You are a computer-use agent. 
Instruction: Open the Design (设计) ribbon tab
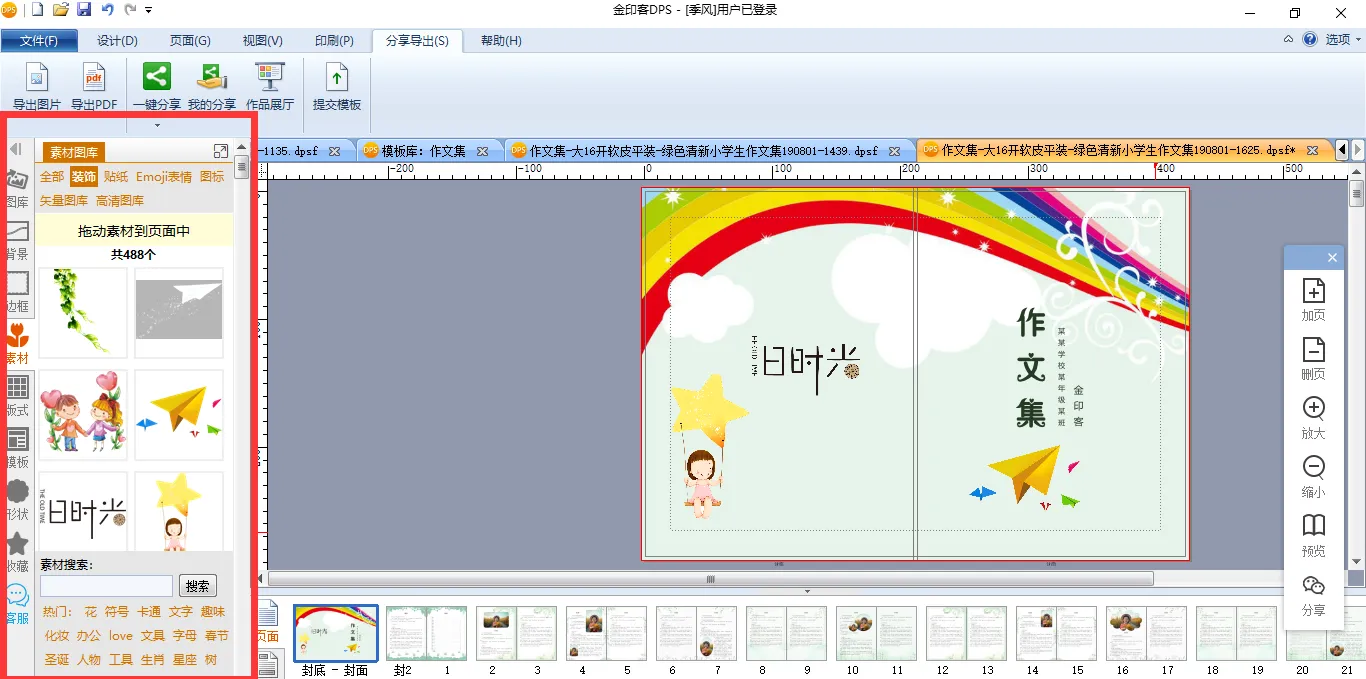tap(117, 41)
